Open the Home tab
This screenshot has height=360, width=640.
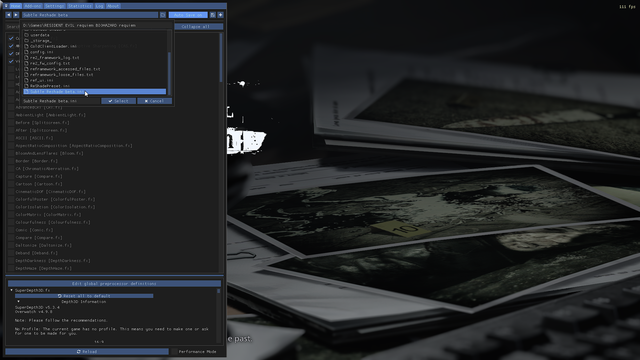click(16, 6)
